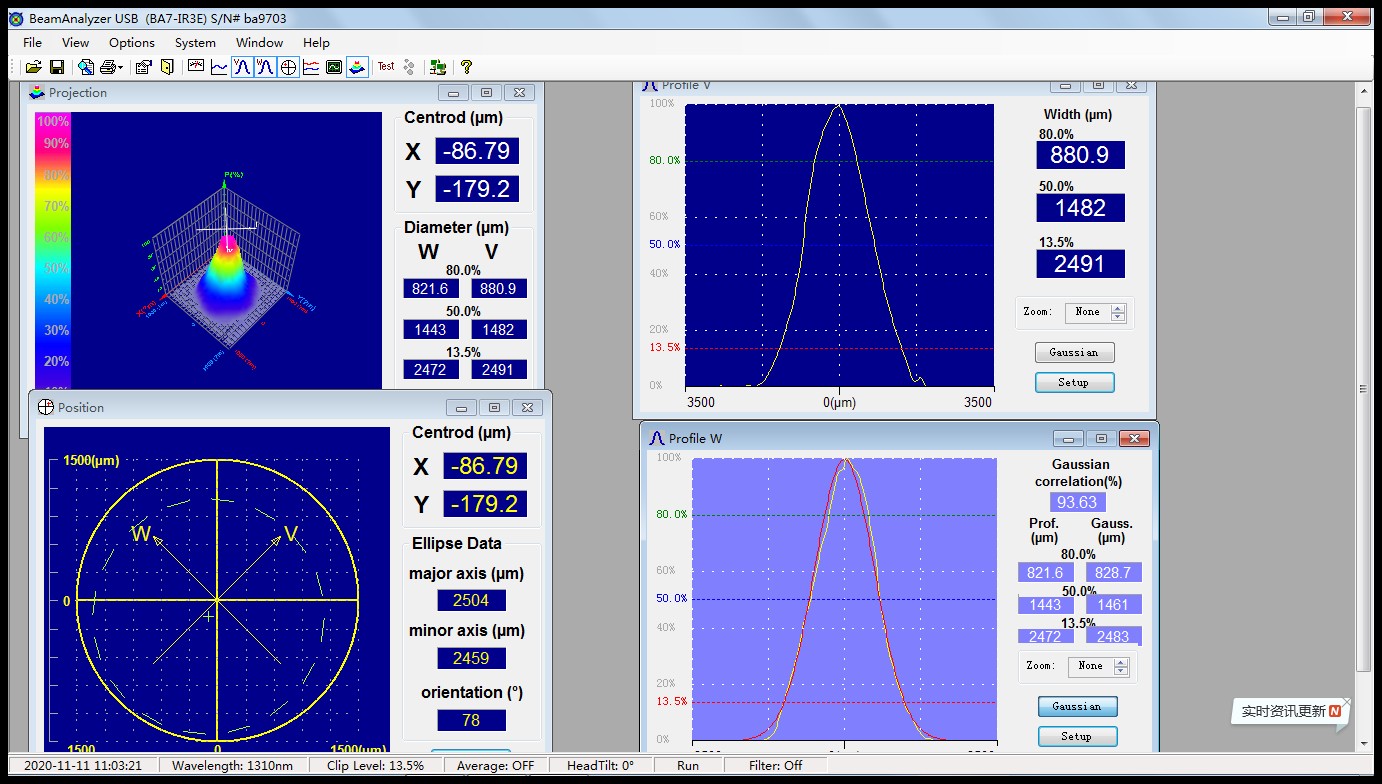This screenshot has width=1382, height=784.
Task: Click the power meter gauge icon
Action: point(195,67)
